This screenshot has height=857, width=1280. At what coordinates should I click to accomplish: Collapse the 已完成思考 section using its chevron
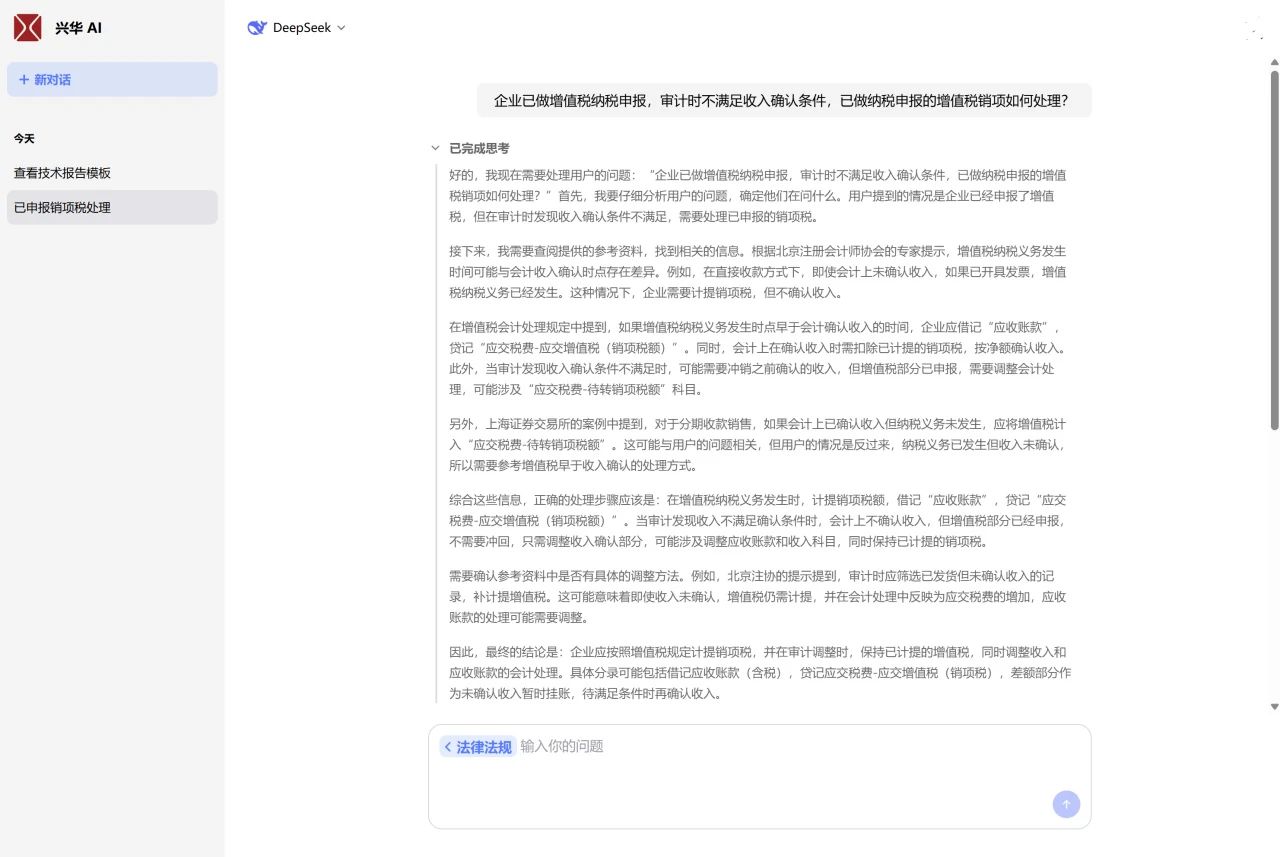pyautogui.click(x=435, y=148)
